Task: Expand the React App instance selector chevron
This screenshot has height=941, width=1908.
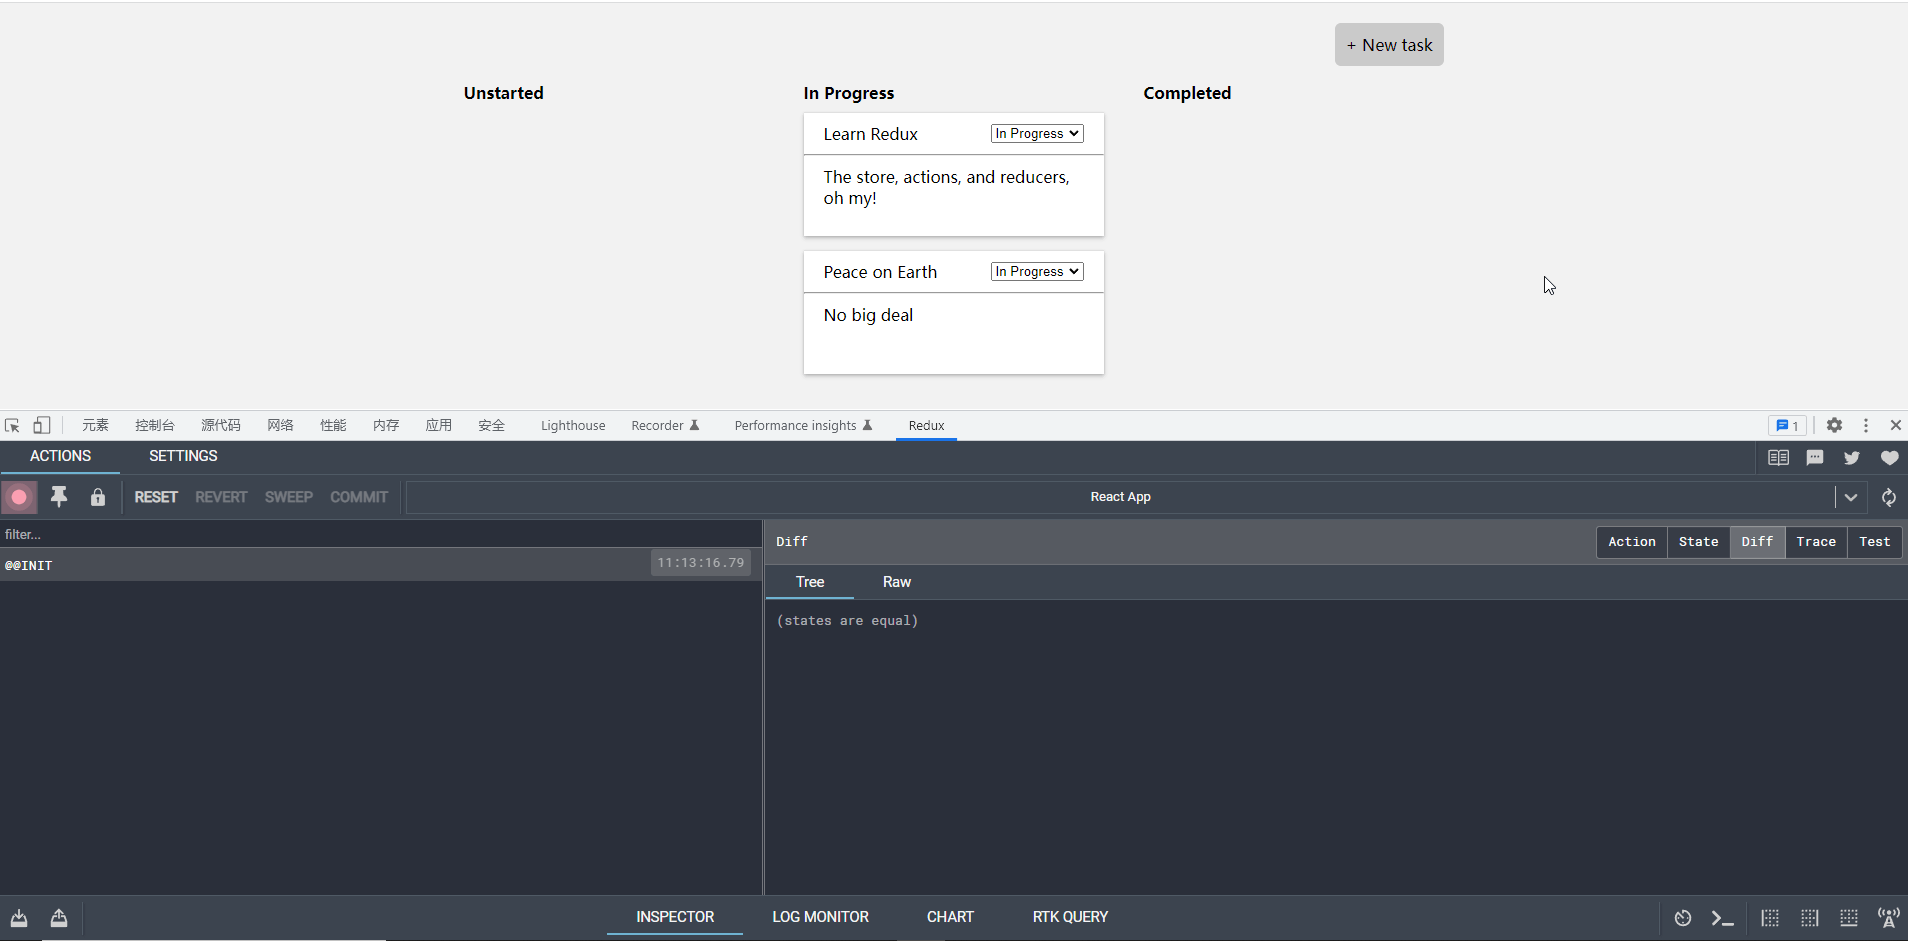Action: point(1852,497)
